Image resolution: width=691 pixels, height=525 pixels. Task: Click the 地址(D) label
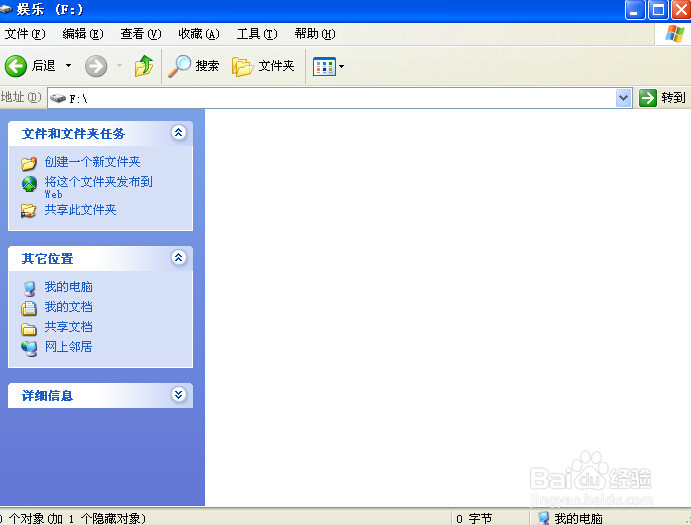pyautogui.click(x=21, y=97)
